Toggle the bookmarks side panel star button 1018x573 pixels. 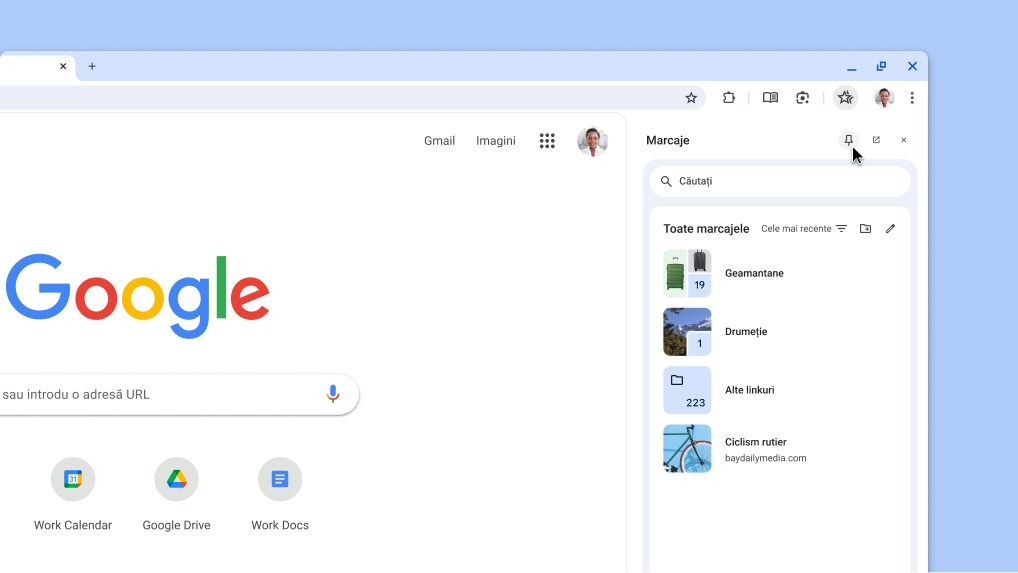(x=845, y=98)
